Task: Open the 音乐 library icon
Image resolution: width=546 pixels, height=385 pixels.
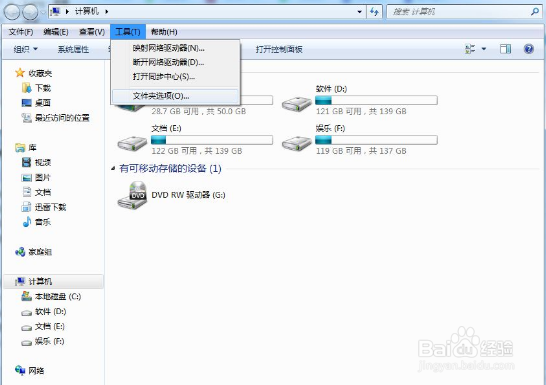Action: (x=26, y=222)
